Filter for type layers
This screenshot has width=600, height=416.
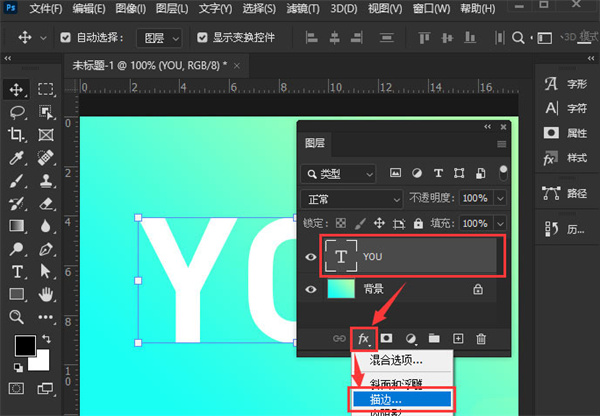point(438,173)
